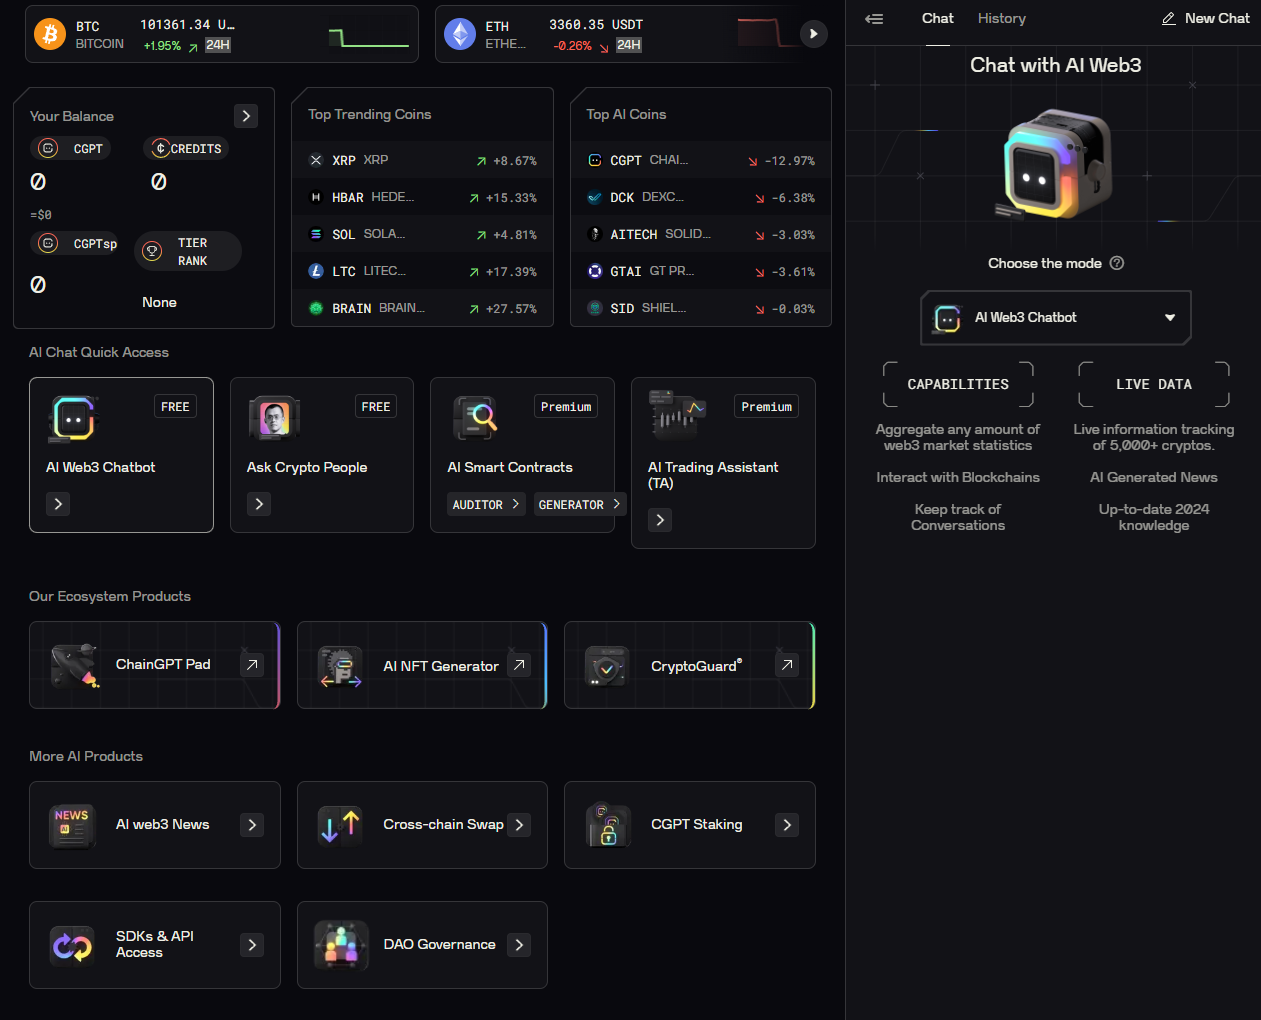Click the ETH 24H timeframe label
The height and width of the screenshot is (1020, 1261).
point(629,45)
